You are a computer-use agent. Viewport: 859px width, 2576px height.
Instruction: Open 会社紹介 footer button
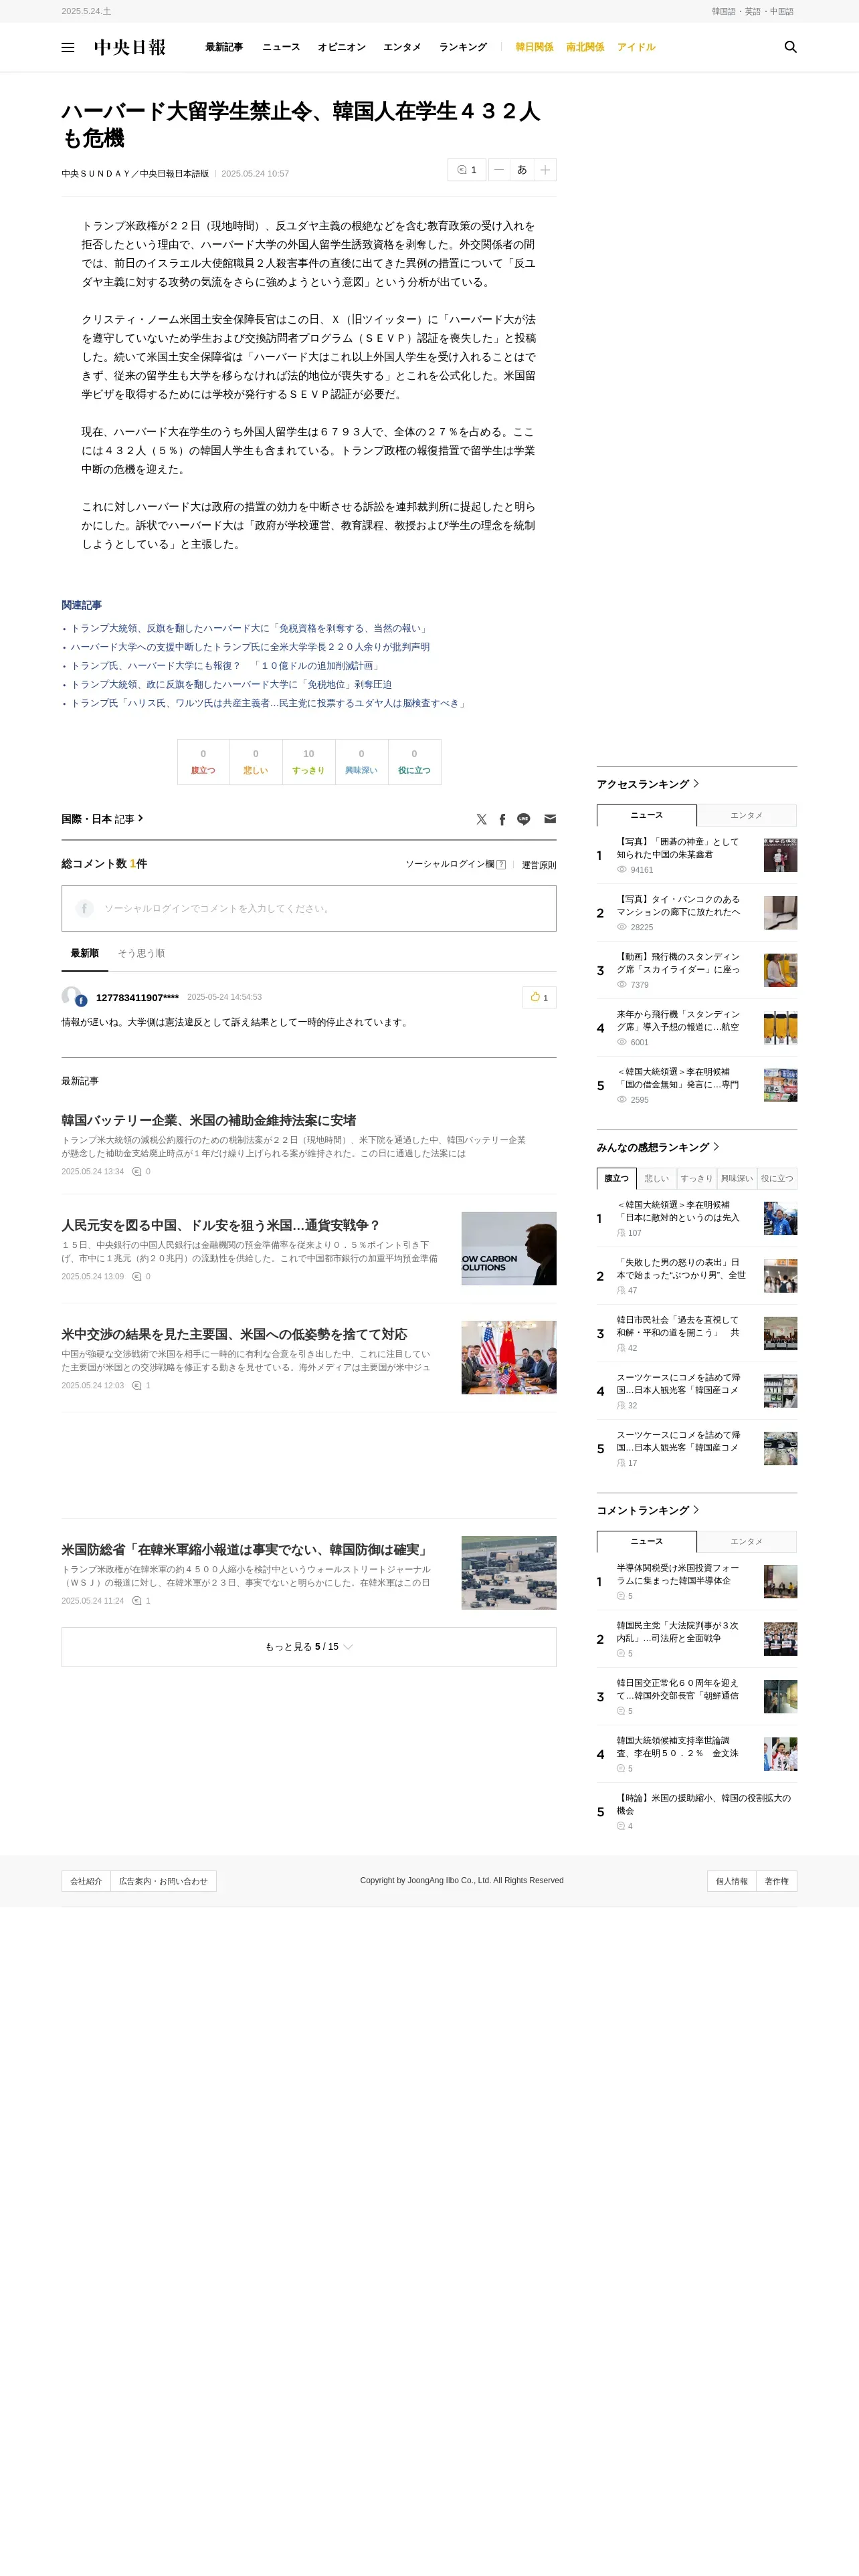click(86, 1881)
